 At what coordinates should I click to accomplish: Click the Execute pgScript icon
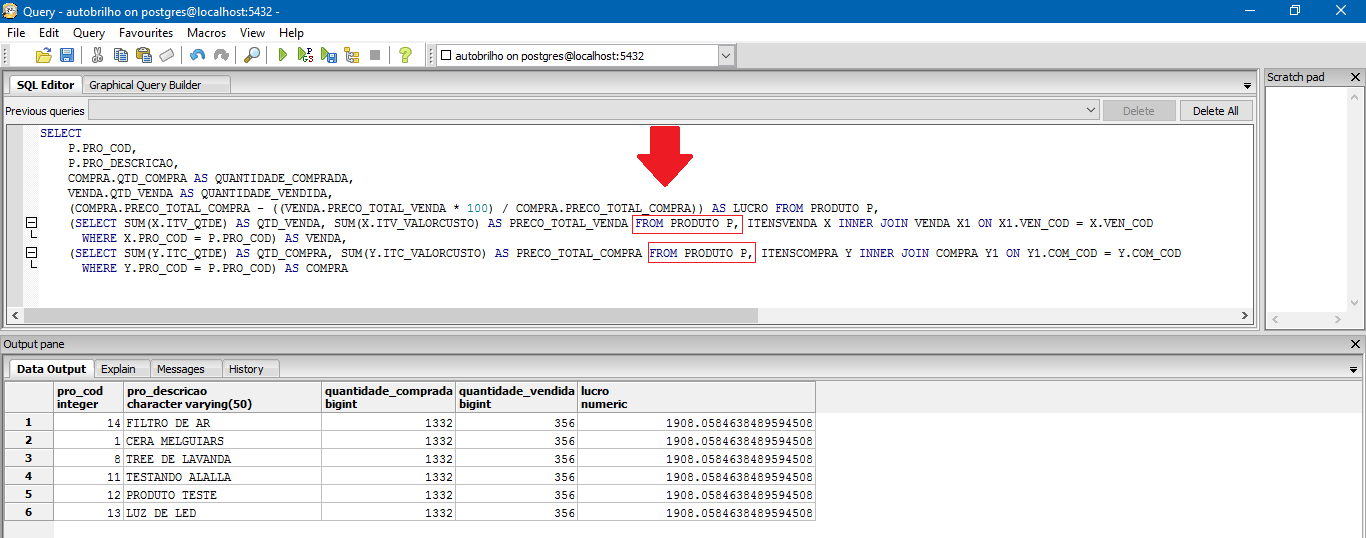(x=306, y=56)
